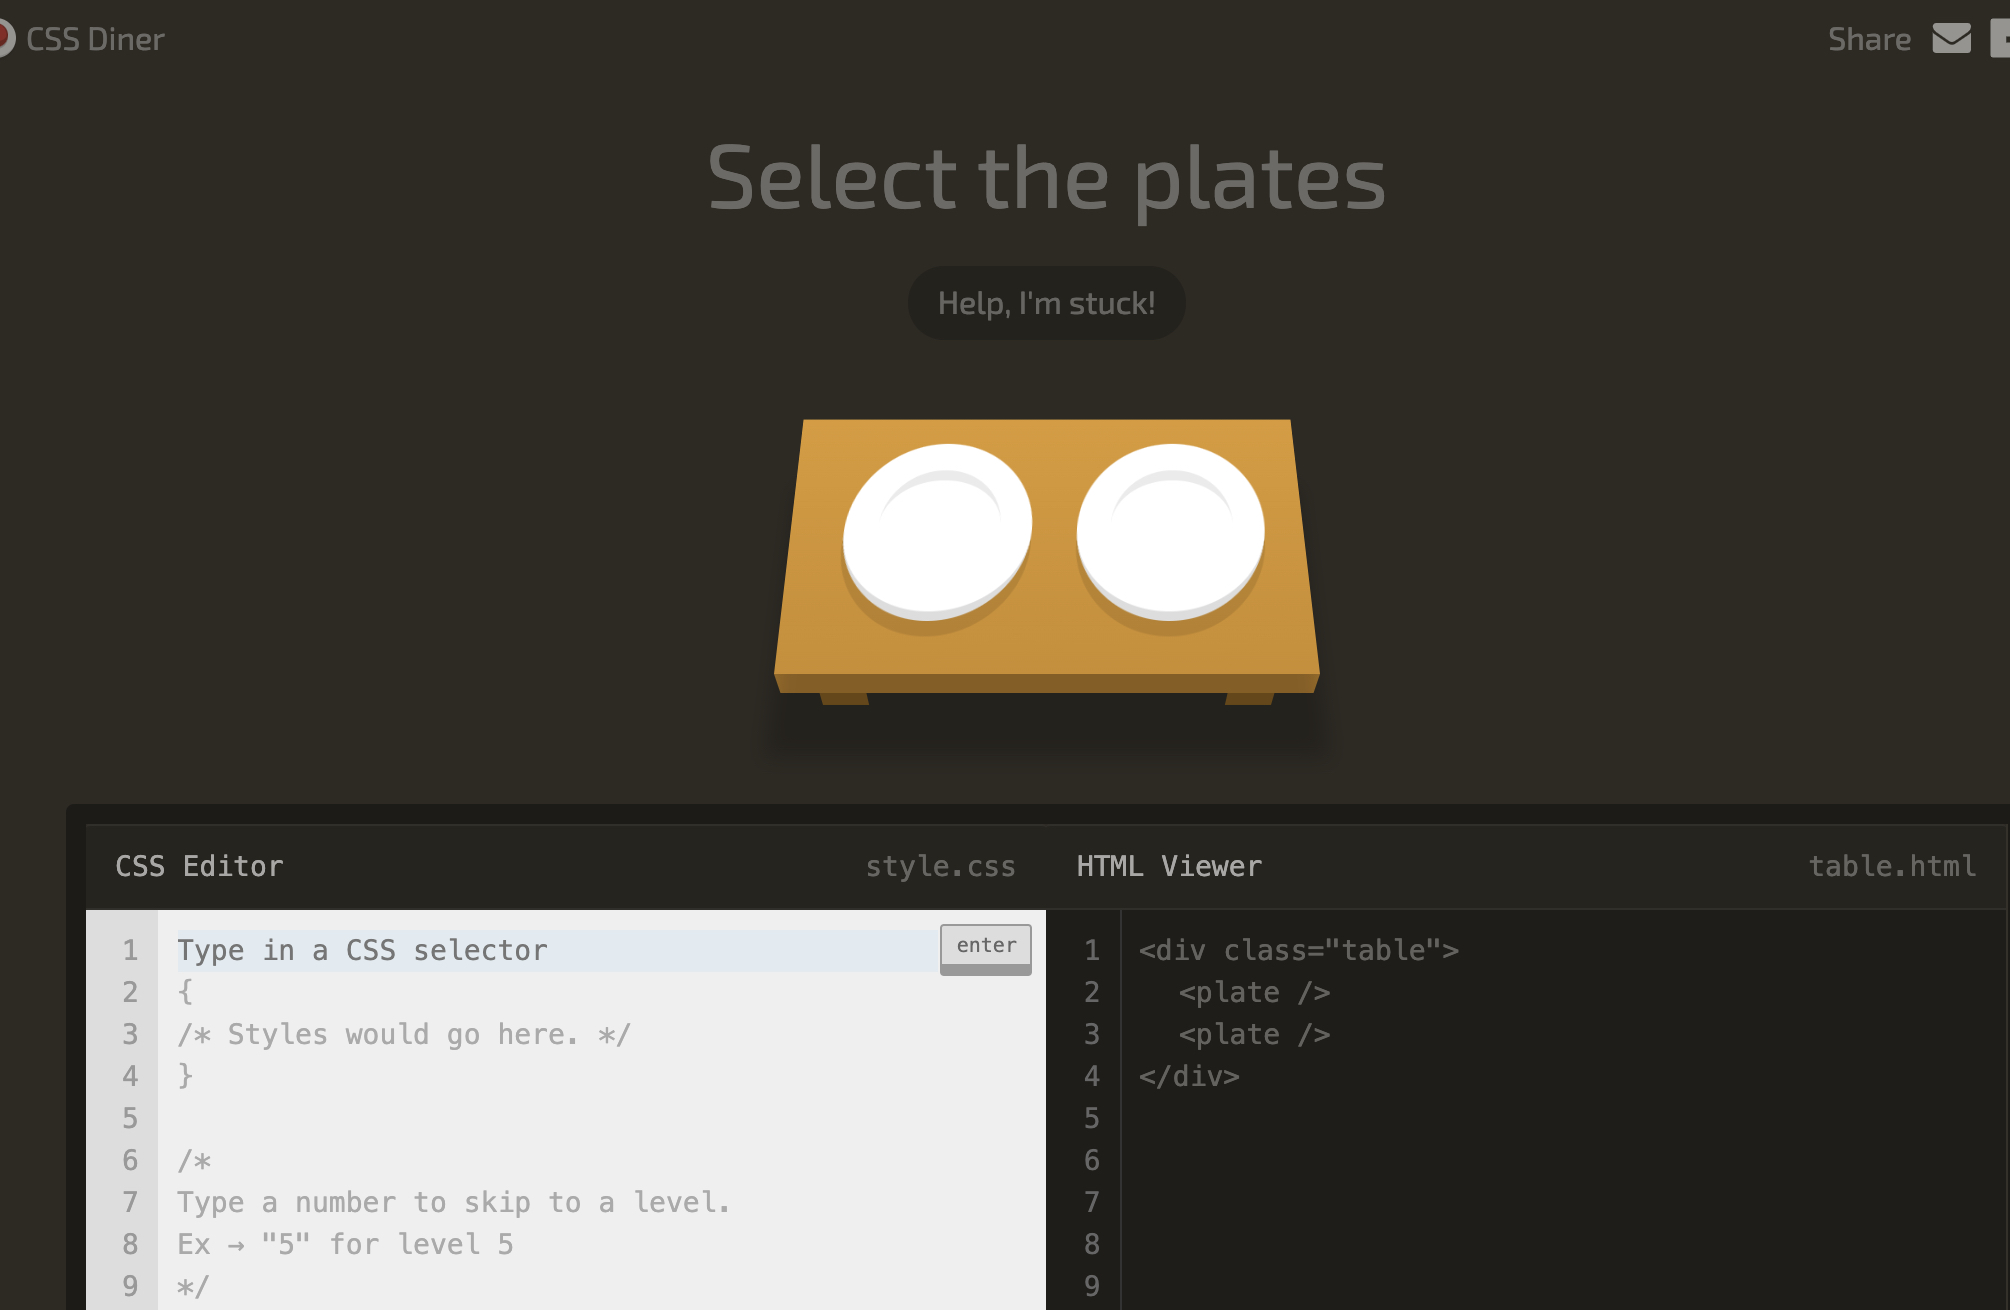Viewport: 2010px width, 1310px height.
Task: Click the style.css file label
Action: (x=940, y=866)
